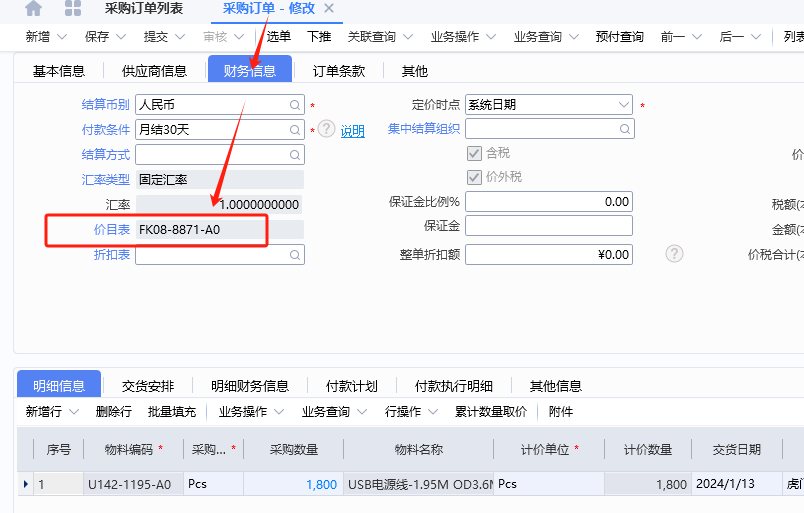804x513 pixels.
Task: Select the 明细信息 tab
Action: [59, 384]
